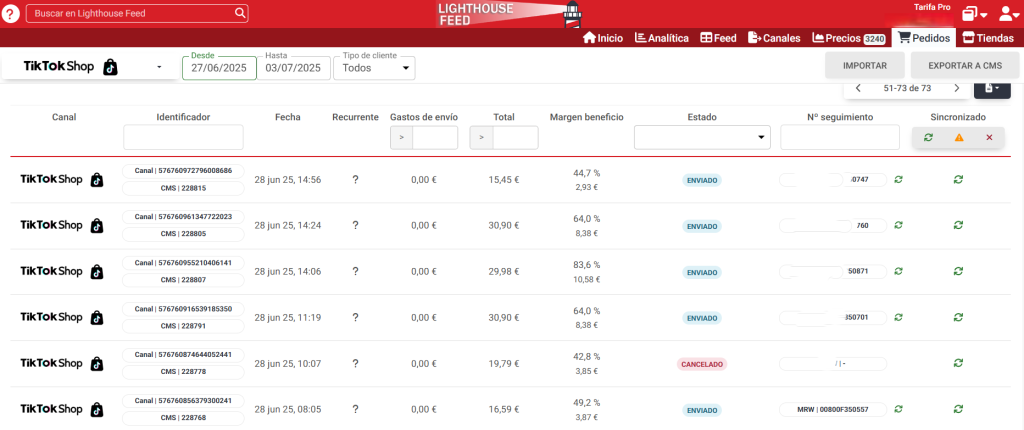Filter by sync warning triangle icon
1024x430 pixels.
pos(959,137)
